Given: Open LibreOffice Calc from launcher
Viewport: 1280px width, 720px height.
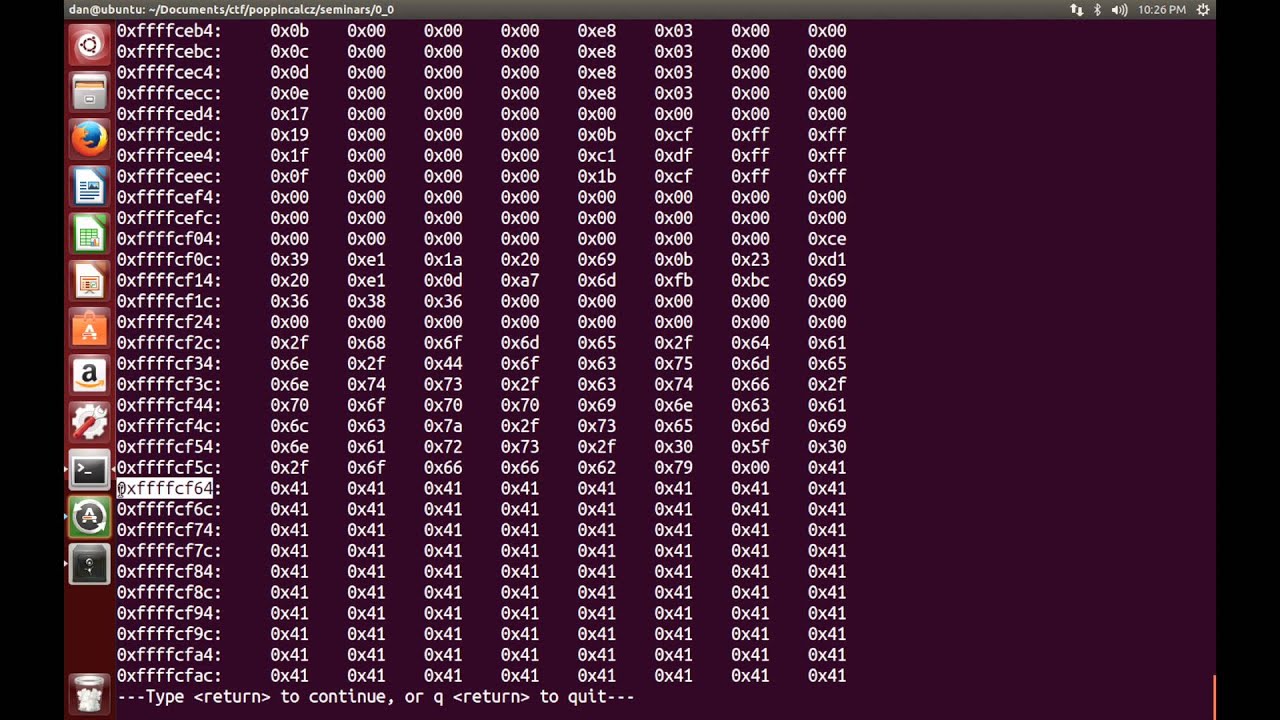Looking at the screenshot, I should [89, 234].
